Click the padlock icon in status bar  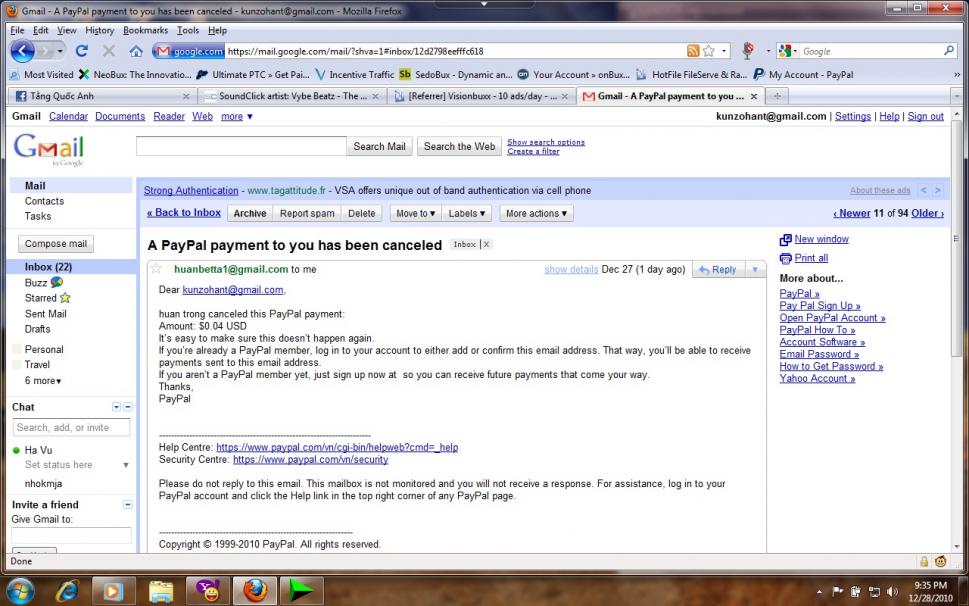click(924, 561)
